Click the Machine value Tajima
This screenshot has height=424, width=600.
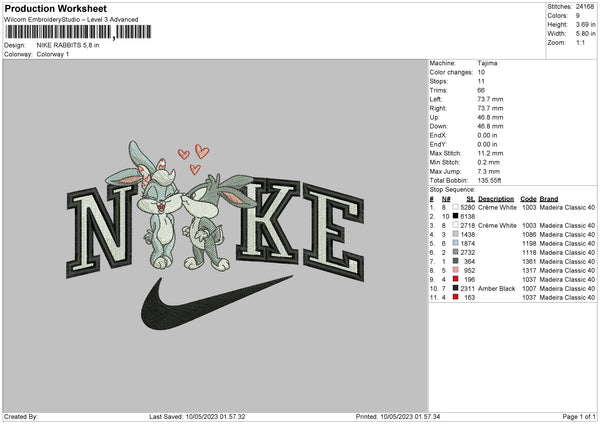(x=488, y=63)
